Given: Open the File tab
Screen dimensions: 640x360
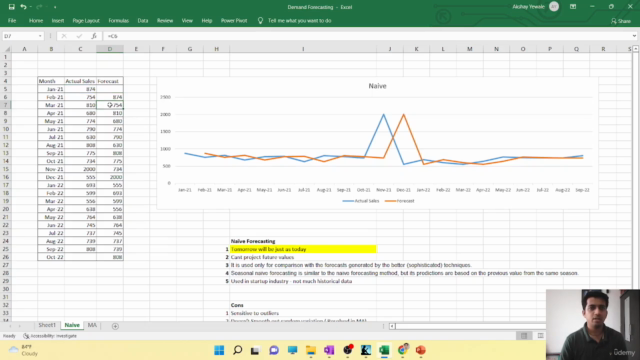Looking at the screenshot, I should point(12,20).
